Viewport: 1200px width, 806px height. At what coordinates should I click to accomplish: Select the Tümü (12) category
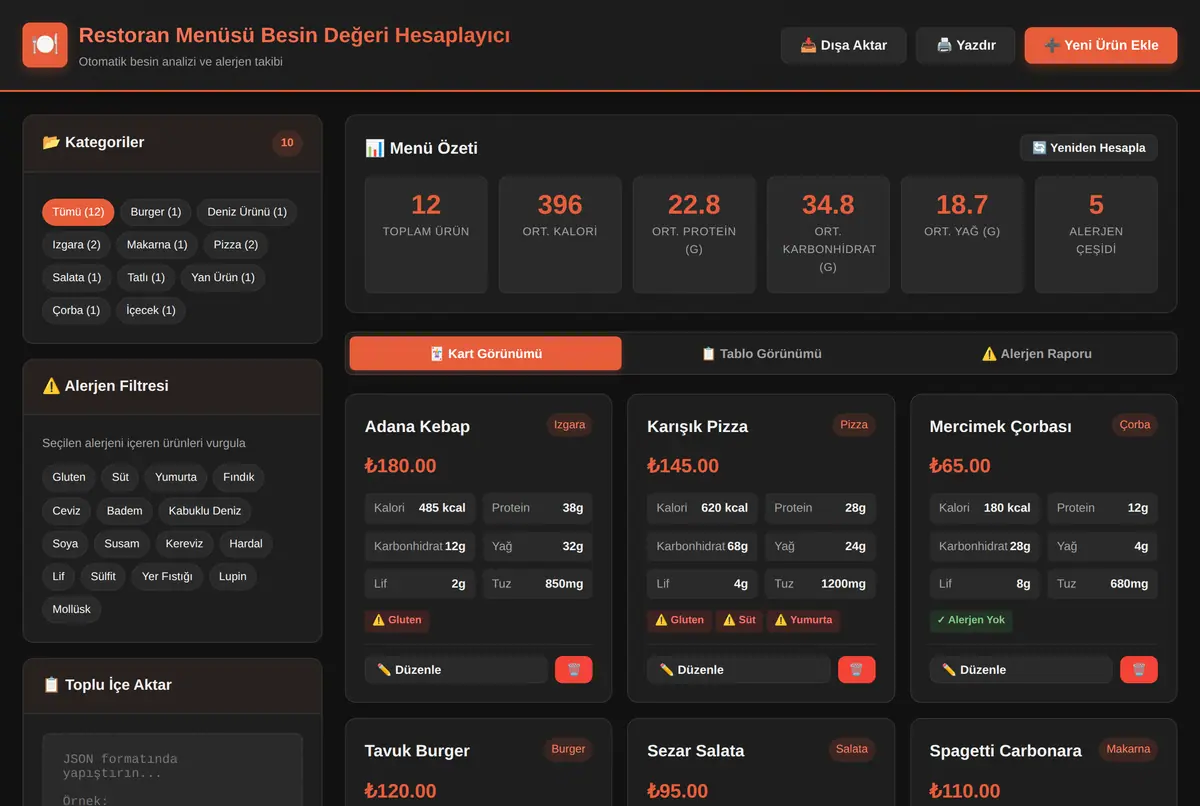78,212
